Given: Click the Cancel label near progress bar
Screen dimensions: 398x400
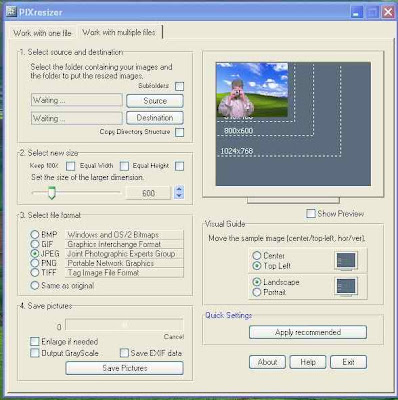Looking at the screenshot, I should 174,337.
